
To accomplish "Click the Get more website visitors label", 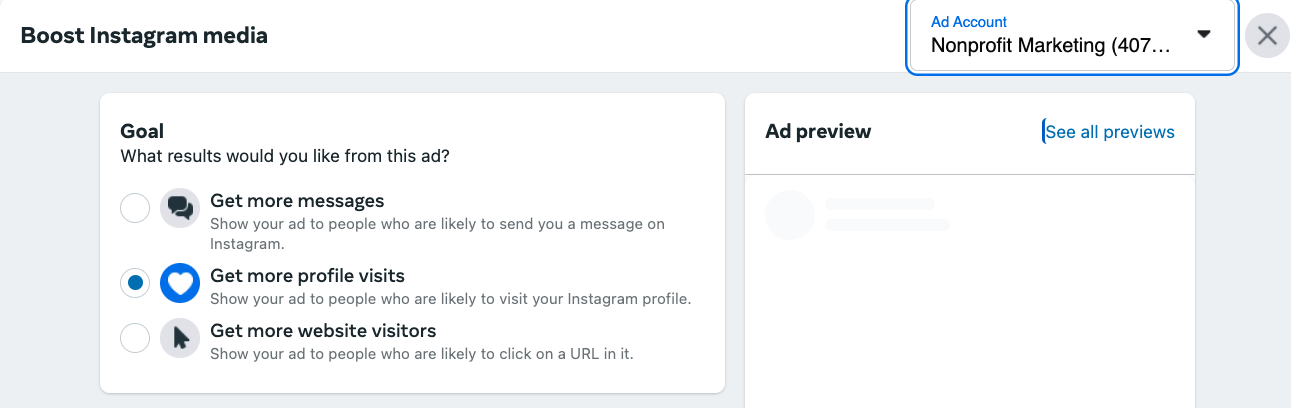I will (x=323, y=330).
